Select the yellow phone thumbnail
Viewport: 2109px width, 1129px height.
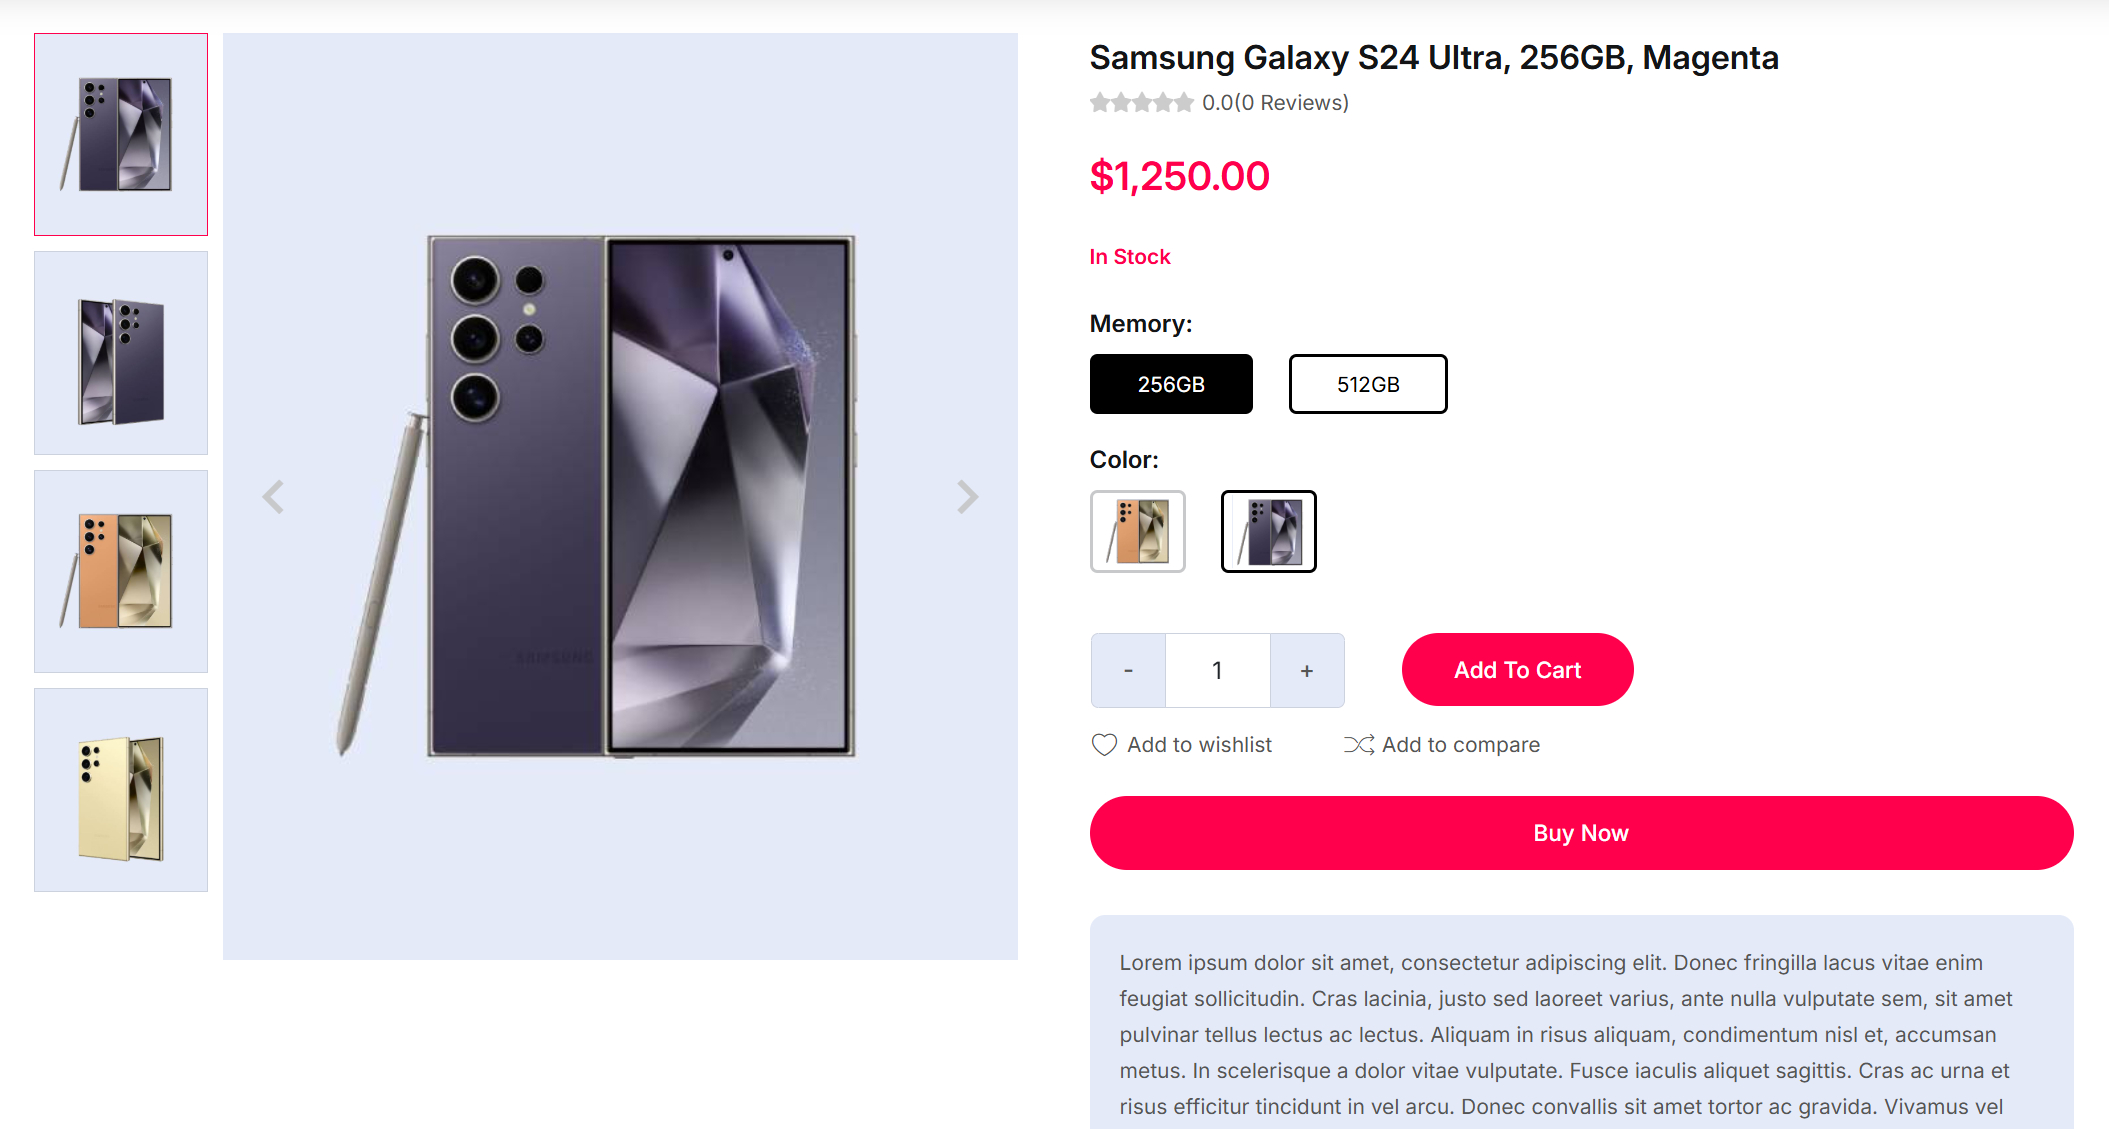coord(121,790)
